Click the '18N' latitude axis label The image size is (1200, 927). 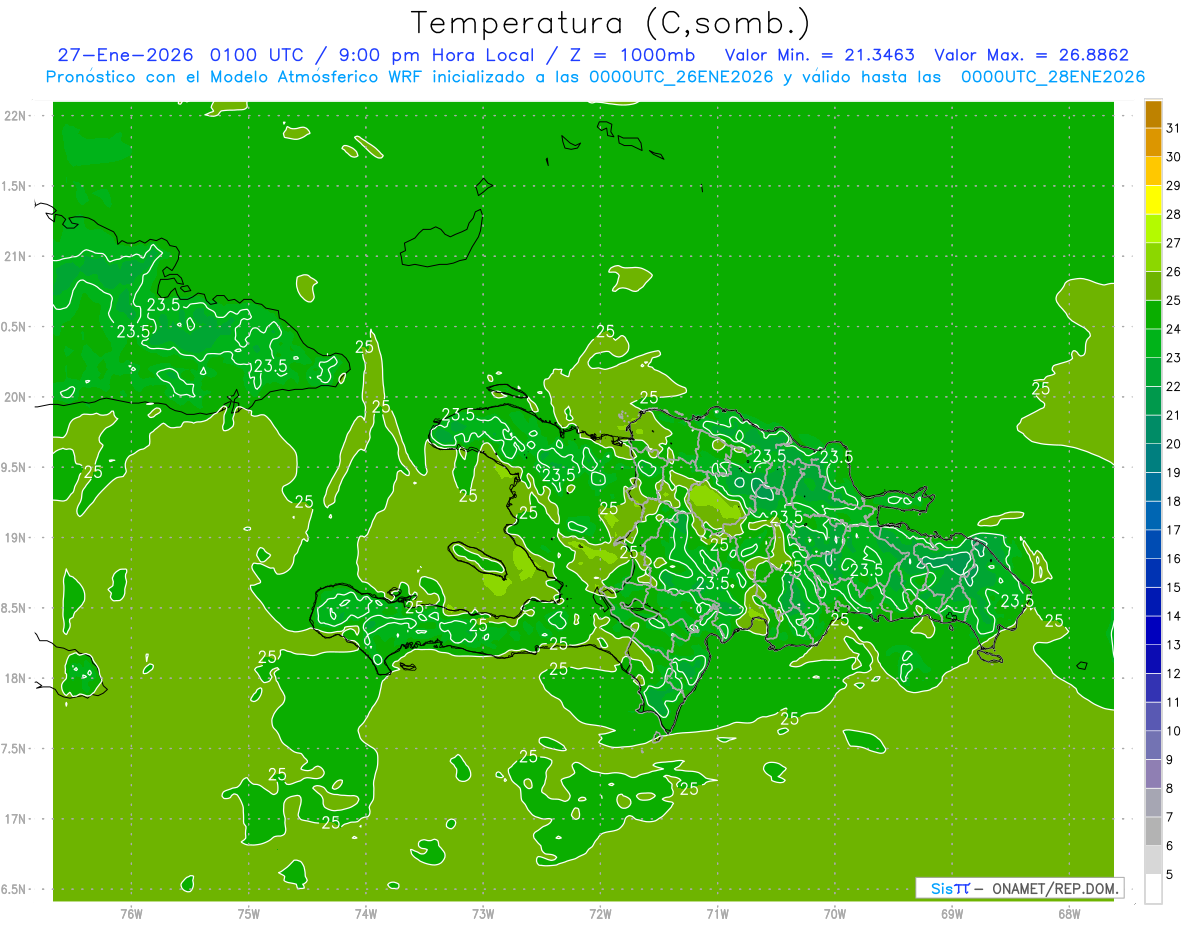point(16,678)
